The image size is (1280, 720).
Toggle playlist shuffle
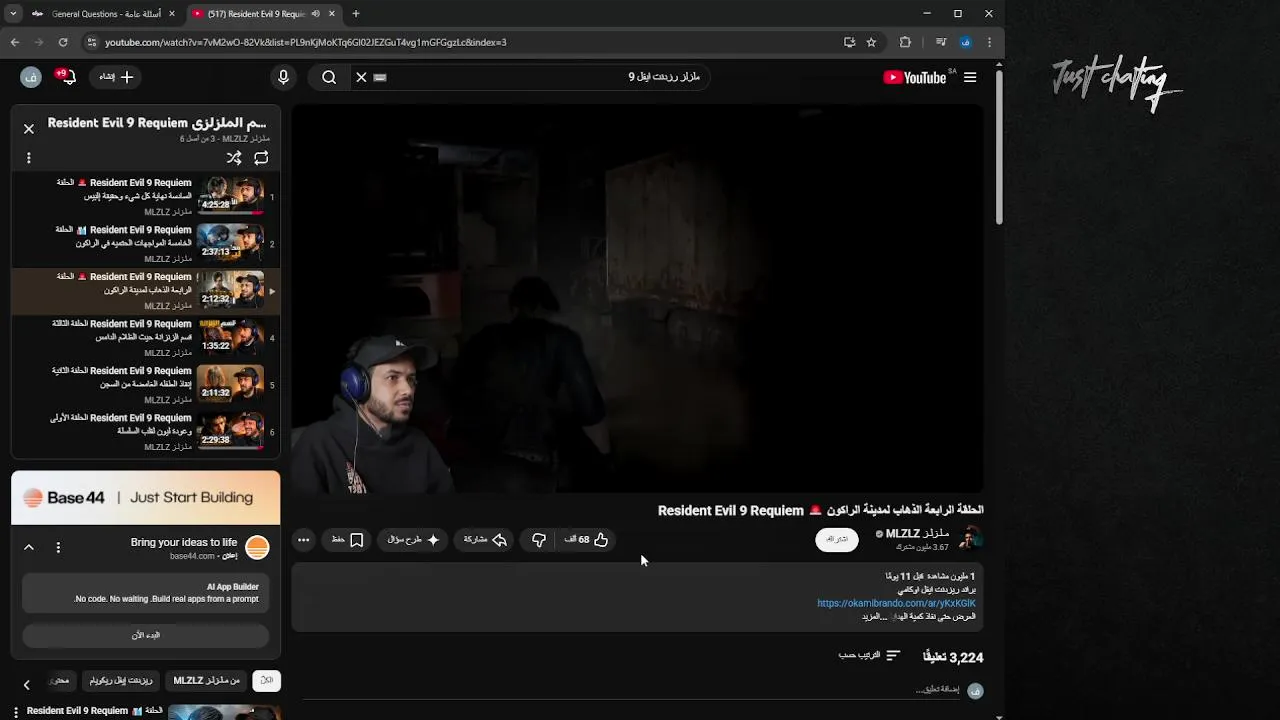234,158
